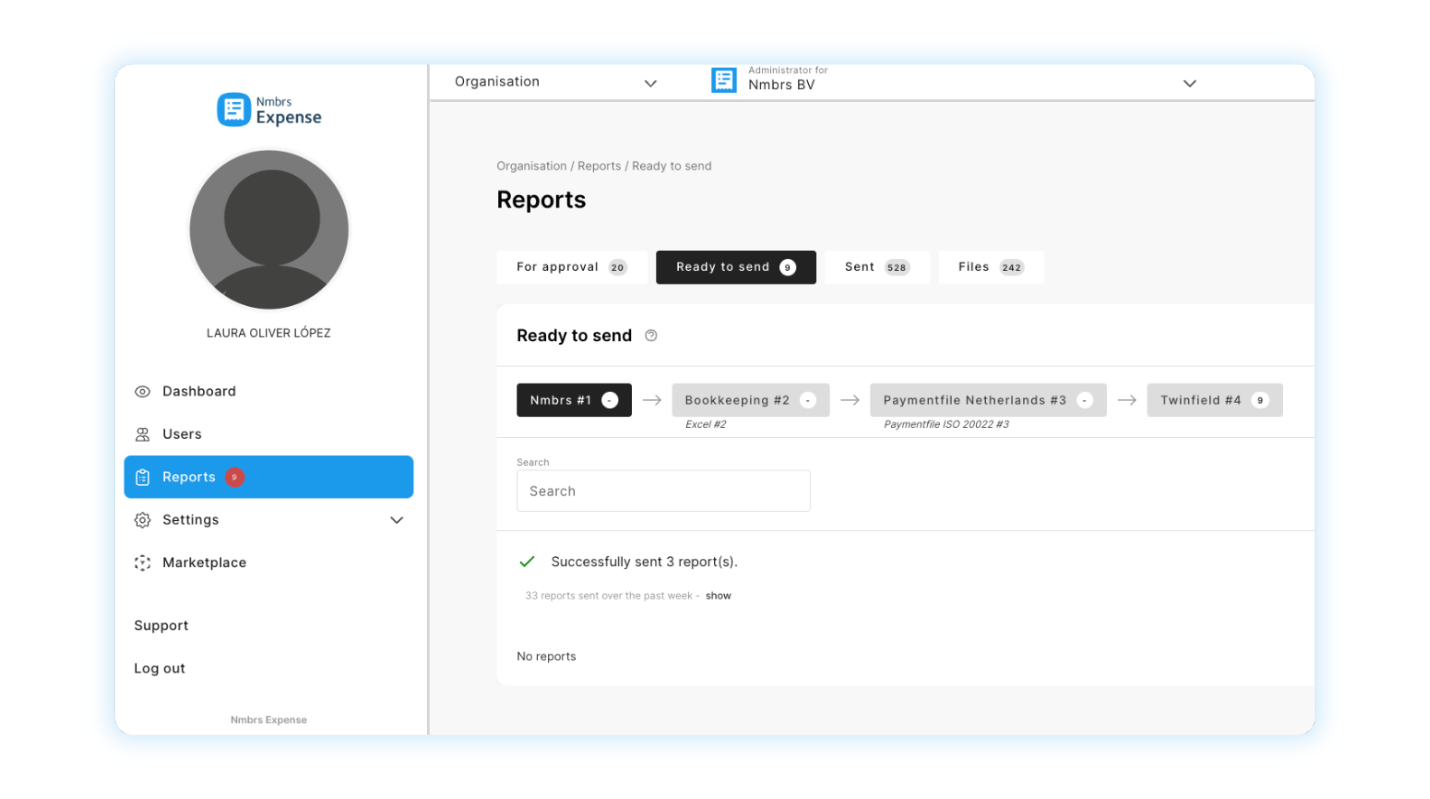Click the Paymentfile ISO 20022 #3 label
The image size is (1430, 799).
coord(946,425)
